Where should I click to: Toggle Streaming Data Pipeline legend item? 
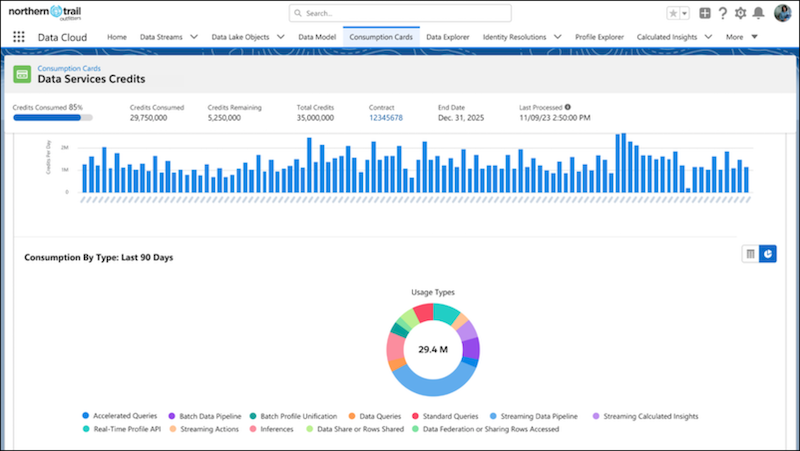pyautogui.click(x=534, y=416)
